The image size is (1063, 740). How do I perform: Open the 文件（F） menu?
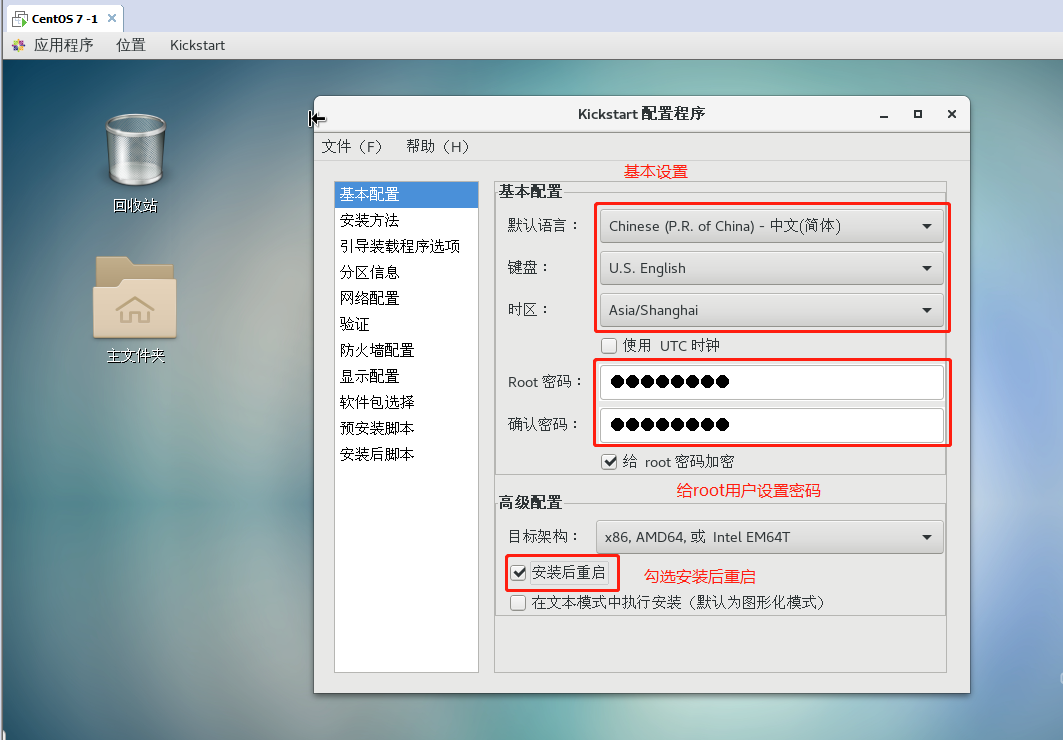click(352, 146)
